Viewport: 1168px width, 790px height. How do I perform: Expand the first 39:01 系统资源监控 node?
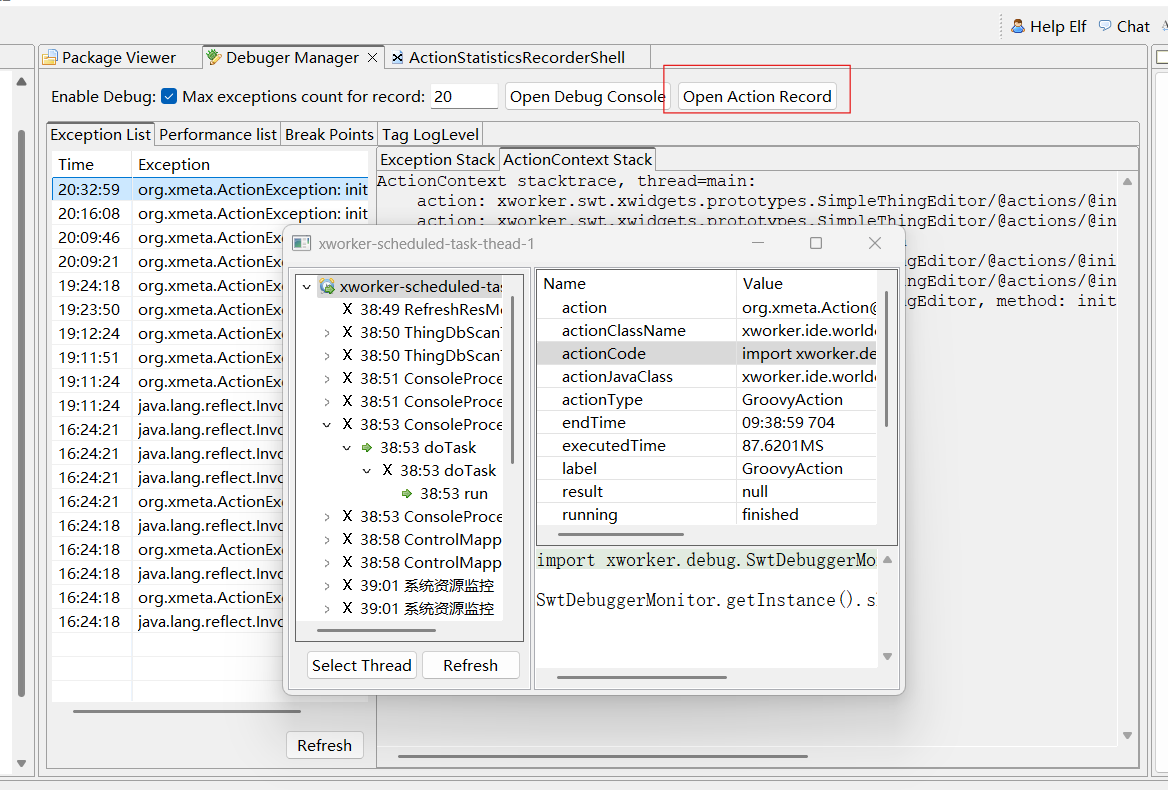click(x=326, y=586)
